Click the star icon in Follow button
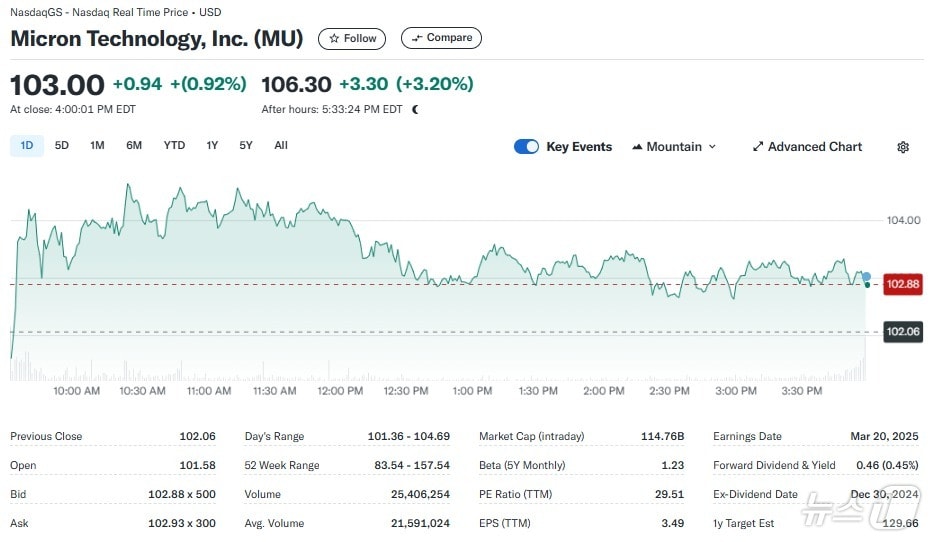931x542 pixels. (335, 38)
